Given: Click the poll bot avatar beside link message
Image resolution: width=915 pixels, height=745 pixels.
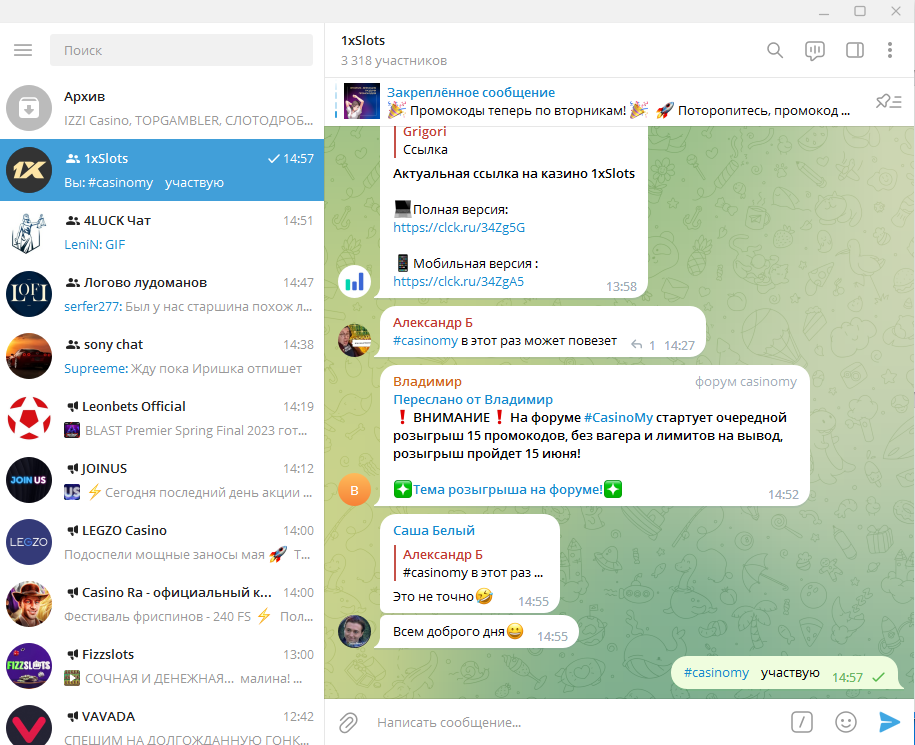Looking at the screenshot, I should [354, 282].
